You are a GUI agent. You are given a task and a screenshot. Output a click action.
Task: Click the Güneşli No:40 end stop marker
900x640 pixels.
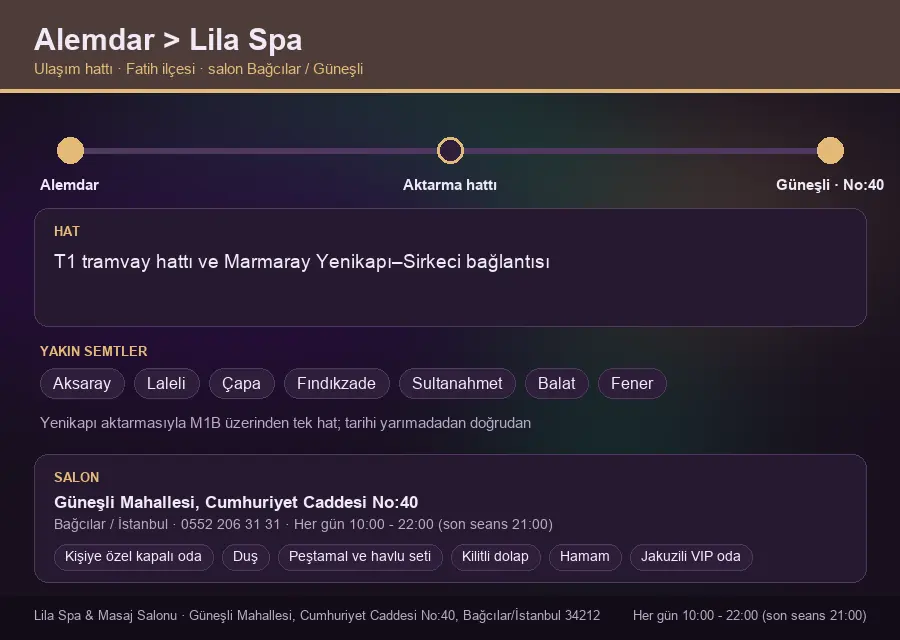pos(830,150)
